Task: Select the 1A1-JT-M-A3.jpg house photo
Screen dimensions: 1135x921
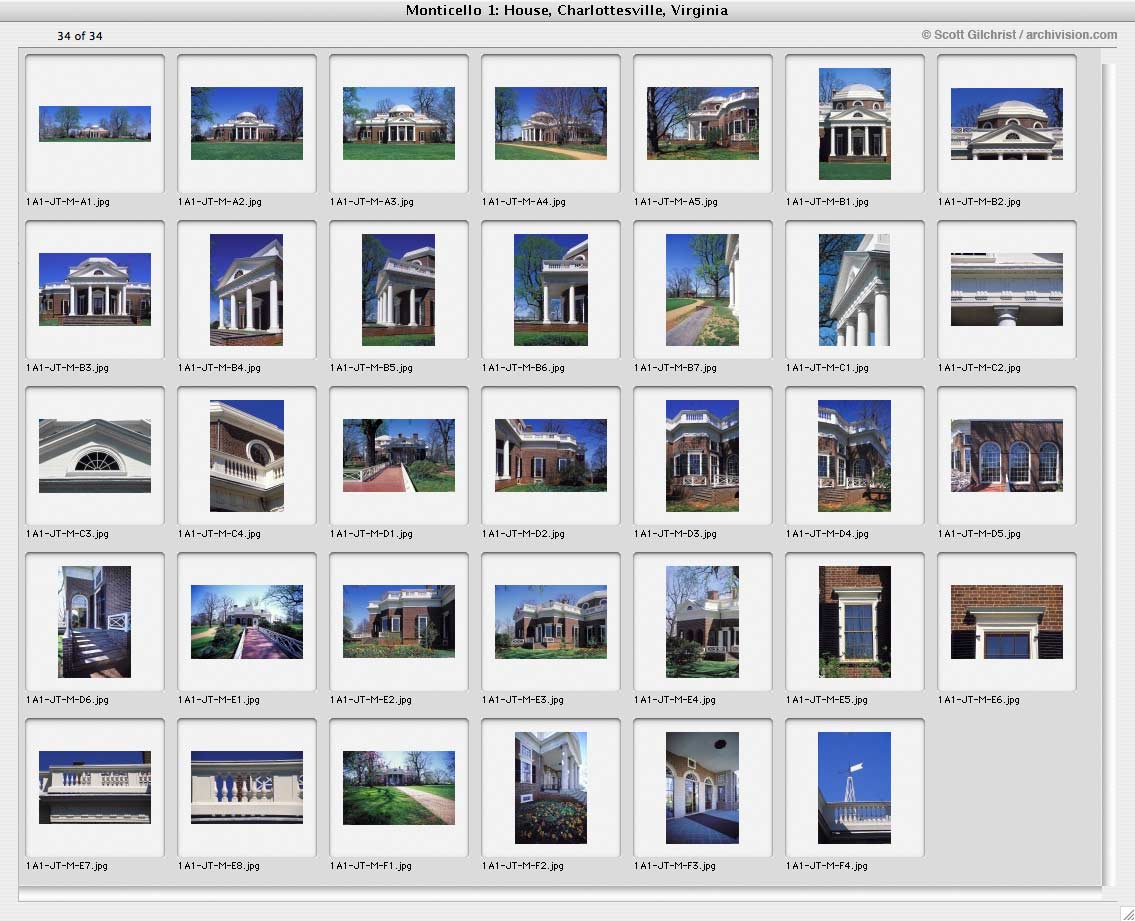Action: (x=399, y=123)
